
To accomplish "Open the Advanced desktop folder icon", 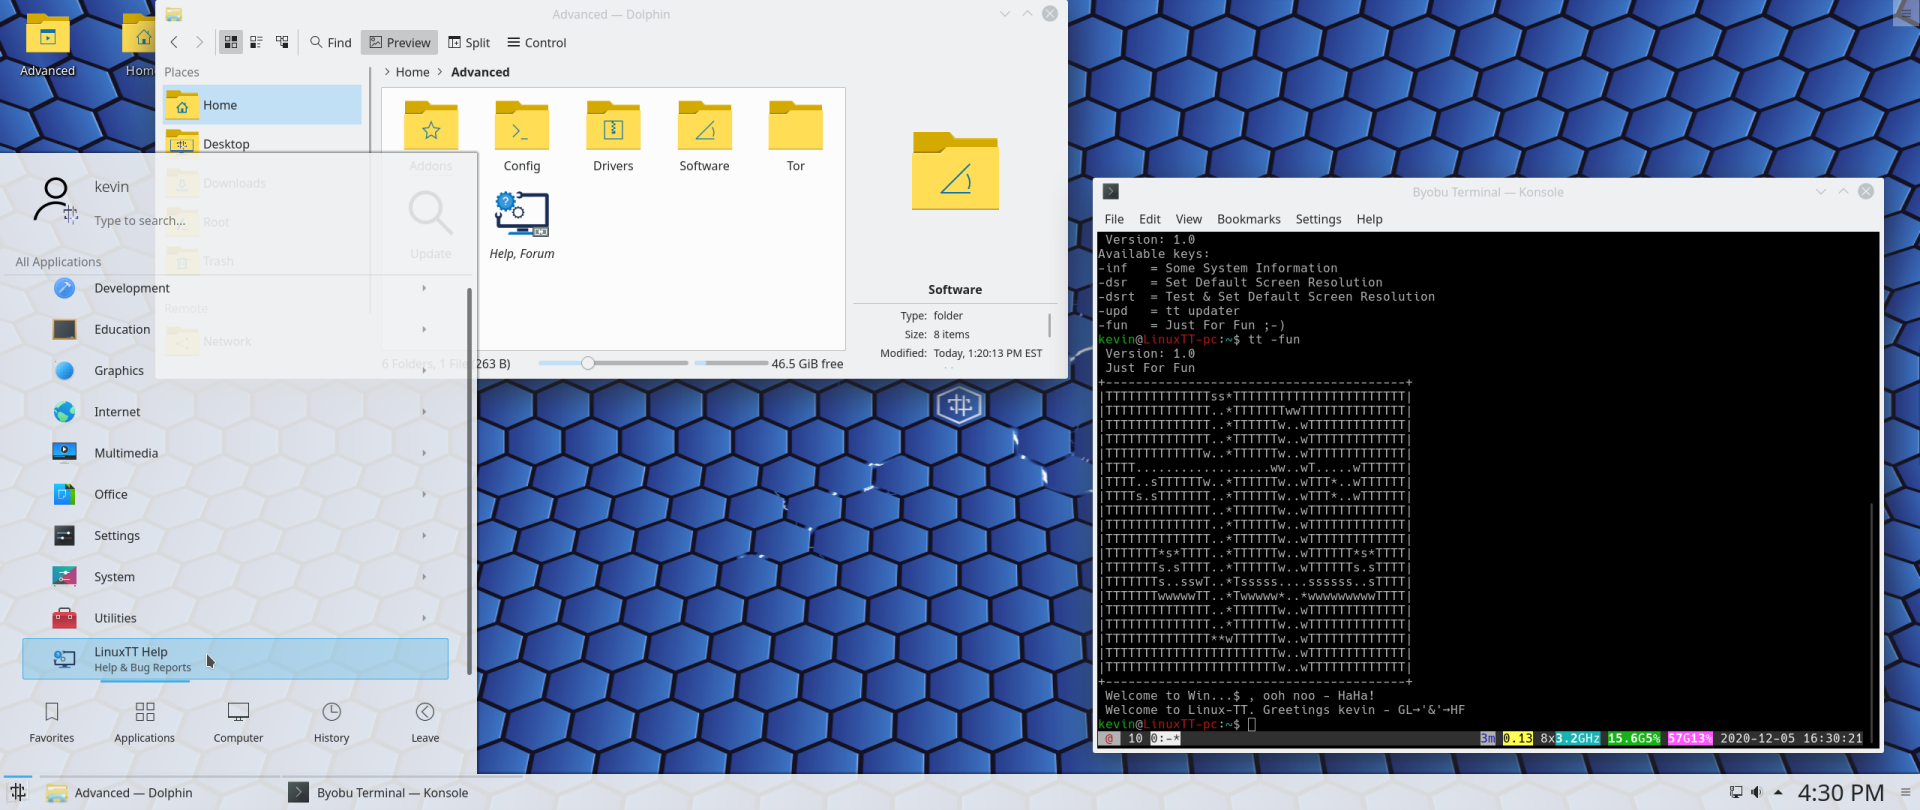I will [x=47, y=45].
